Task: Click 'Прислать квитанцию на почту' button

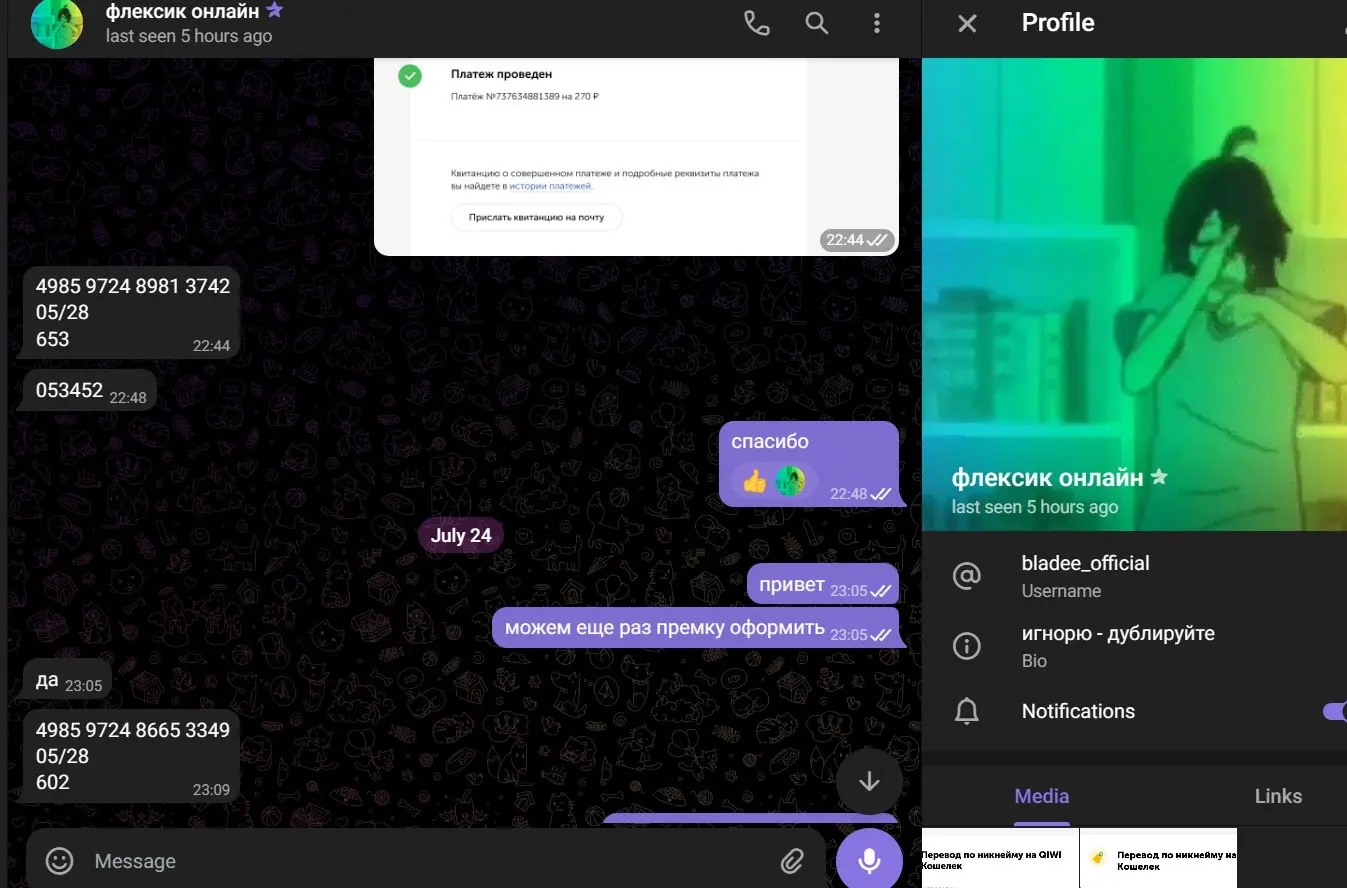Action: pos(536,217)
